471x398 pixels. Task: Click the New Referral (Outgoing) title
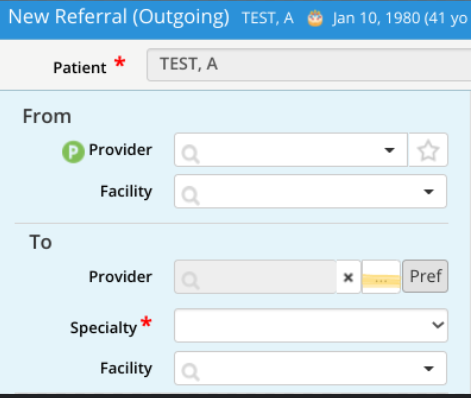pyautogui.click(x=119, y=17)
